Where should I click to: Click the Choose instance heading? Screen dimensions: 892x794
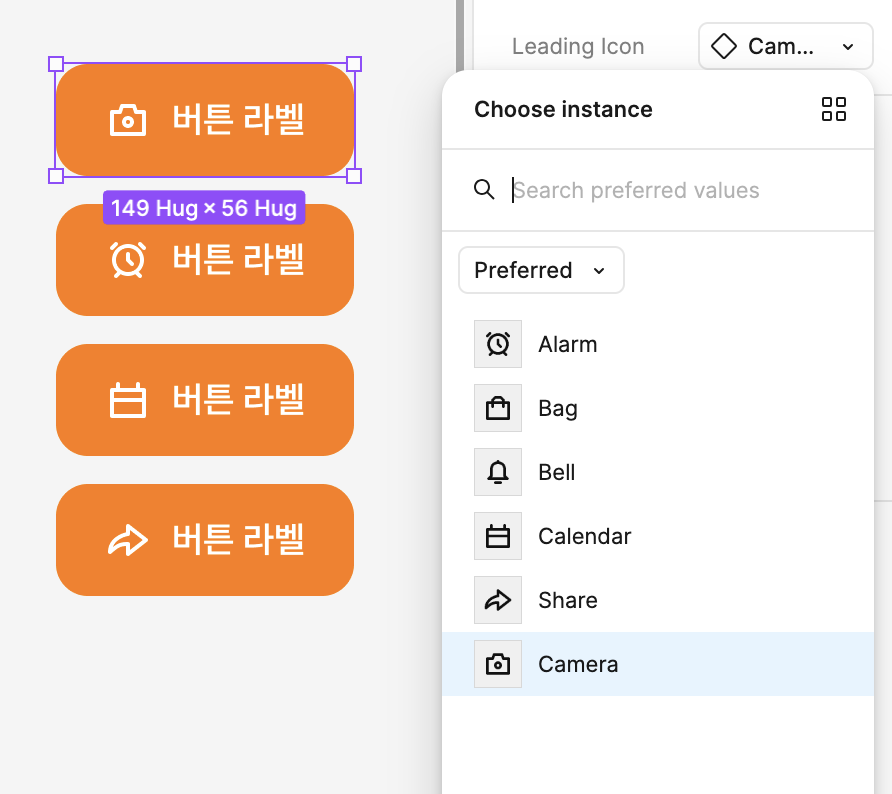tap(563, 109)
